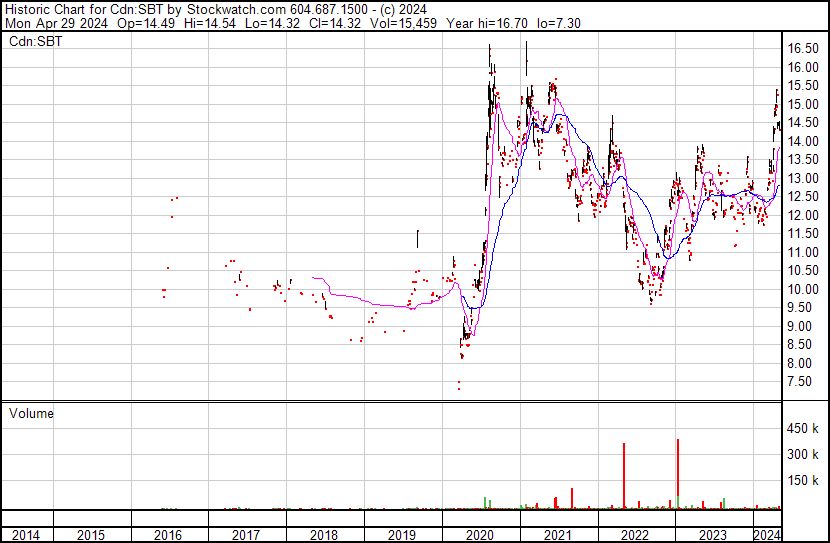Select the 2016 year label on the time axis
The height and width of the screenshot is (543, 830).
pyautogui.click(x=169, y=535)
